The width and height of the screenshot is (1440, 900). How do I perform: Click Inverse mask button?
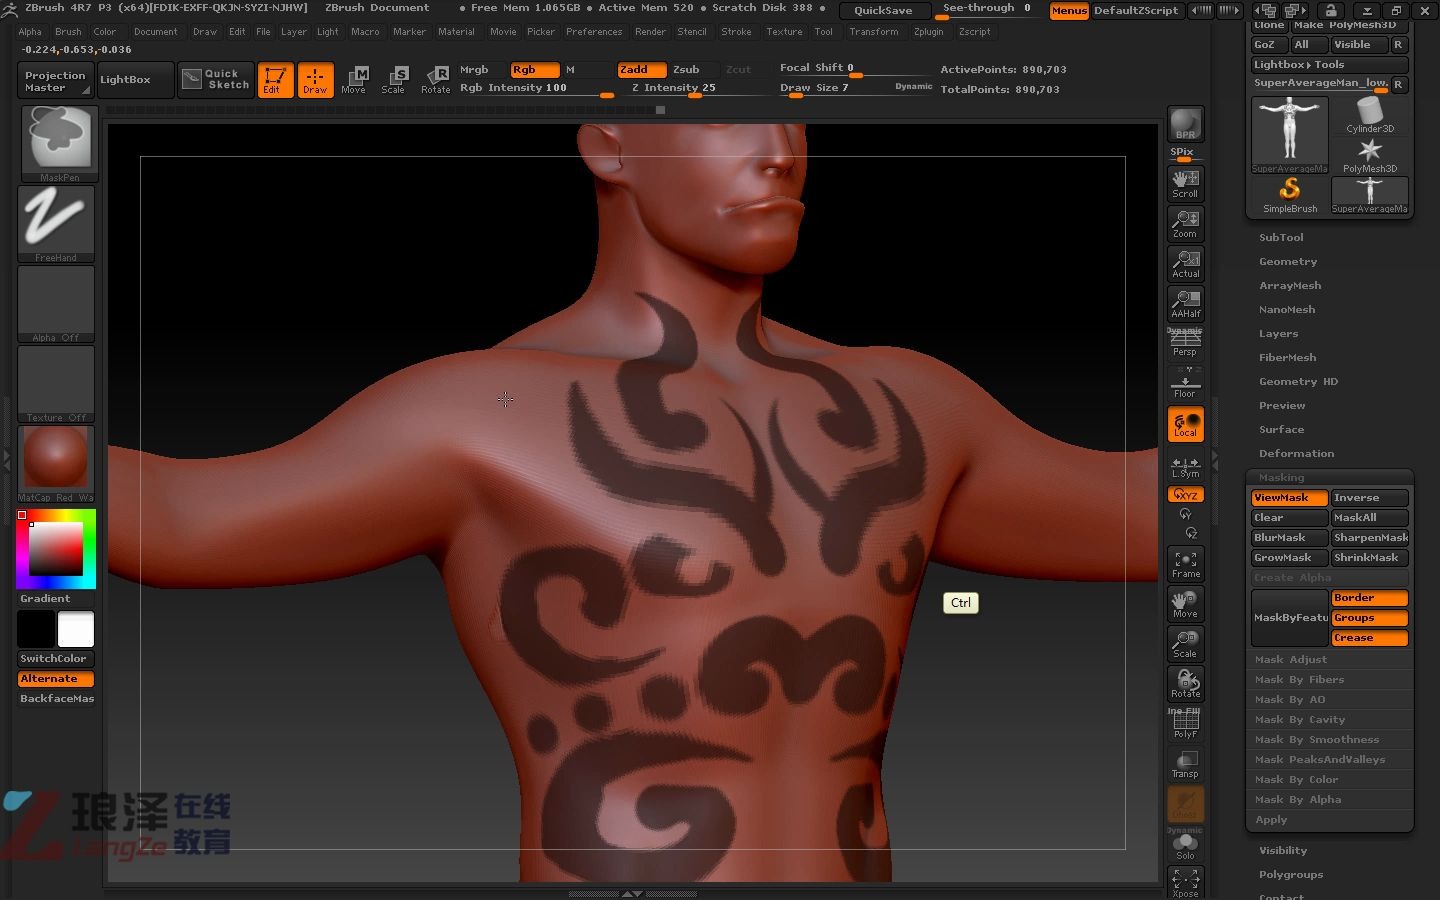[x=1370, y=498]
